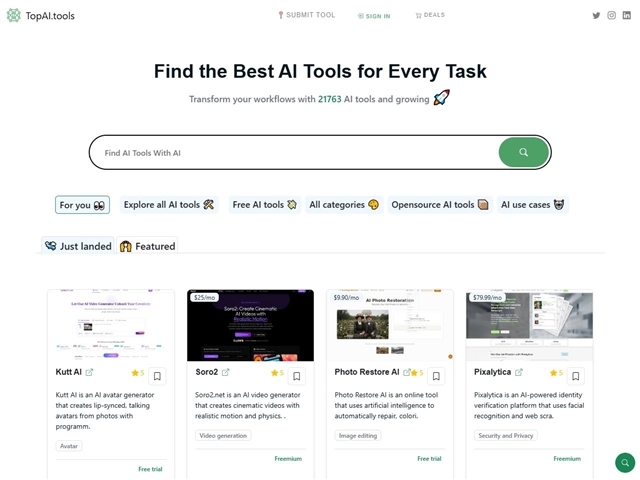Viewport: 640px width, 480px height.
Task: Select Opensource AI tools filter
Action: point(440,205)
